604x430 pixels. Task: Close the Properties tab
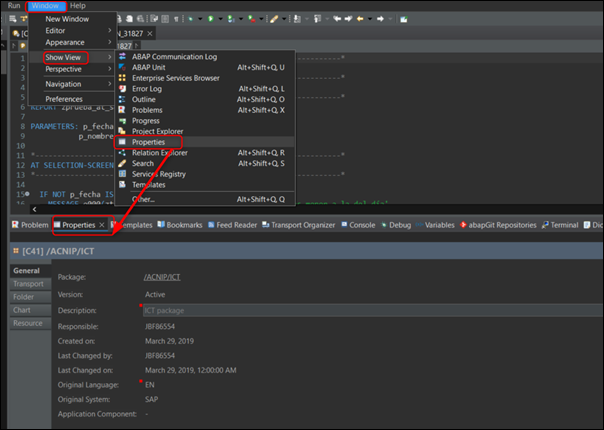point(102,225)
